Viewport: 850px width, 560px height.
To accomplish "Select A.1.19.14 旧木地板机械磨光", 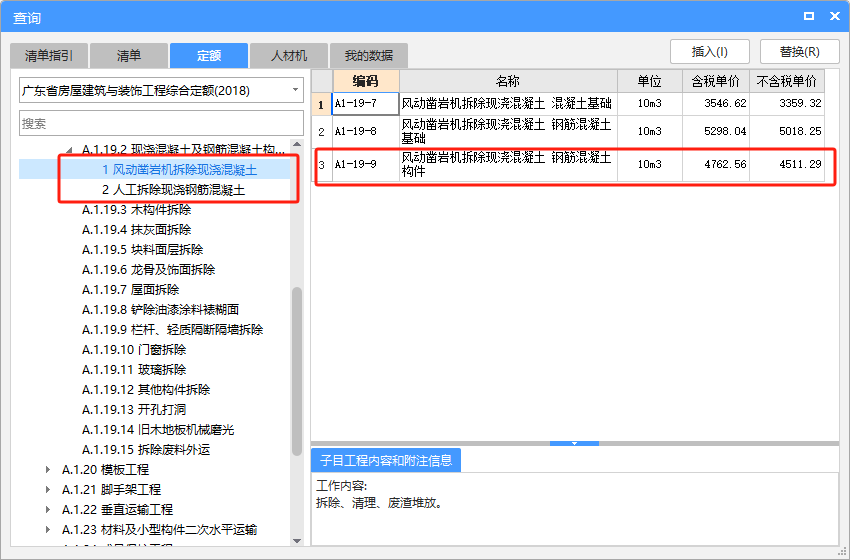I will [158, 430].
